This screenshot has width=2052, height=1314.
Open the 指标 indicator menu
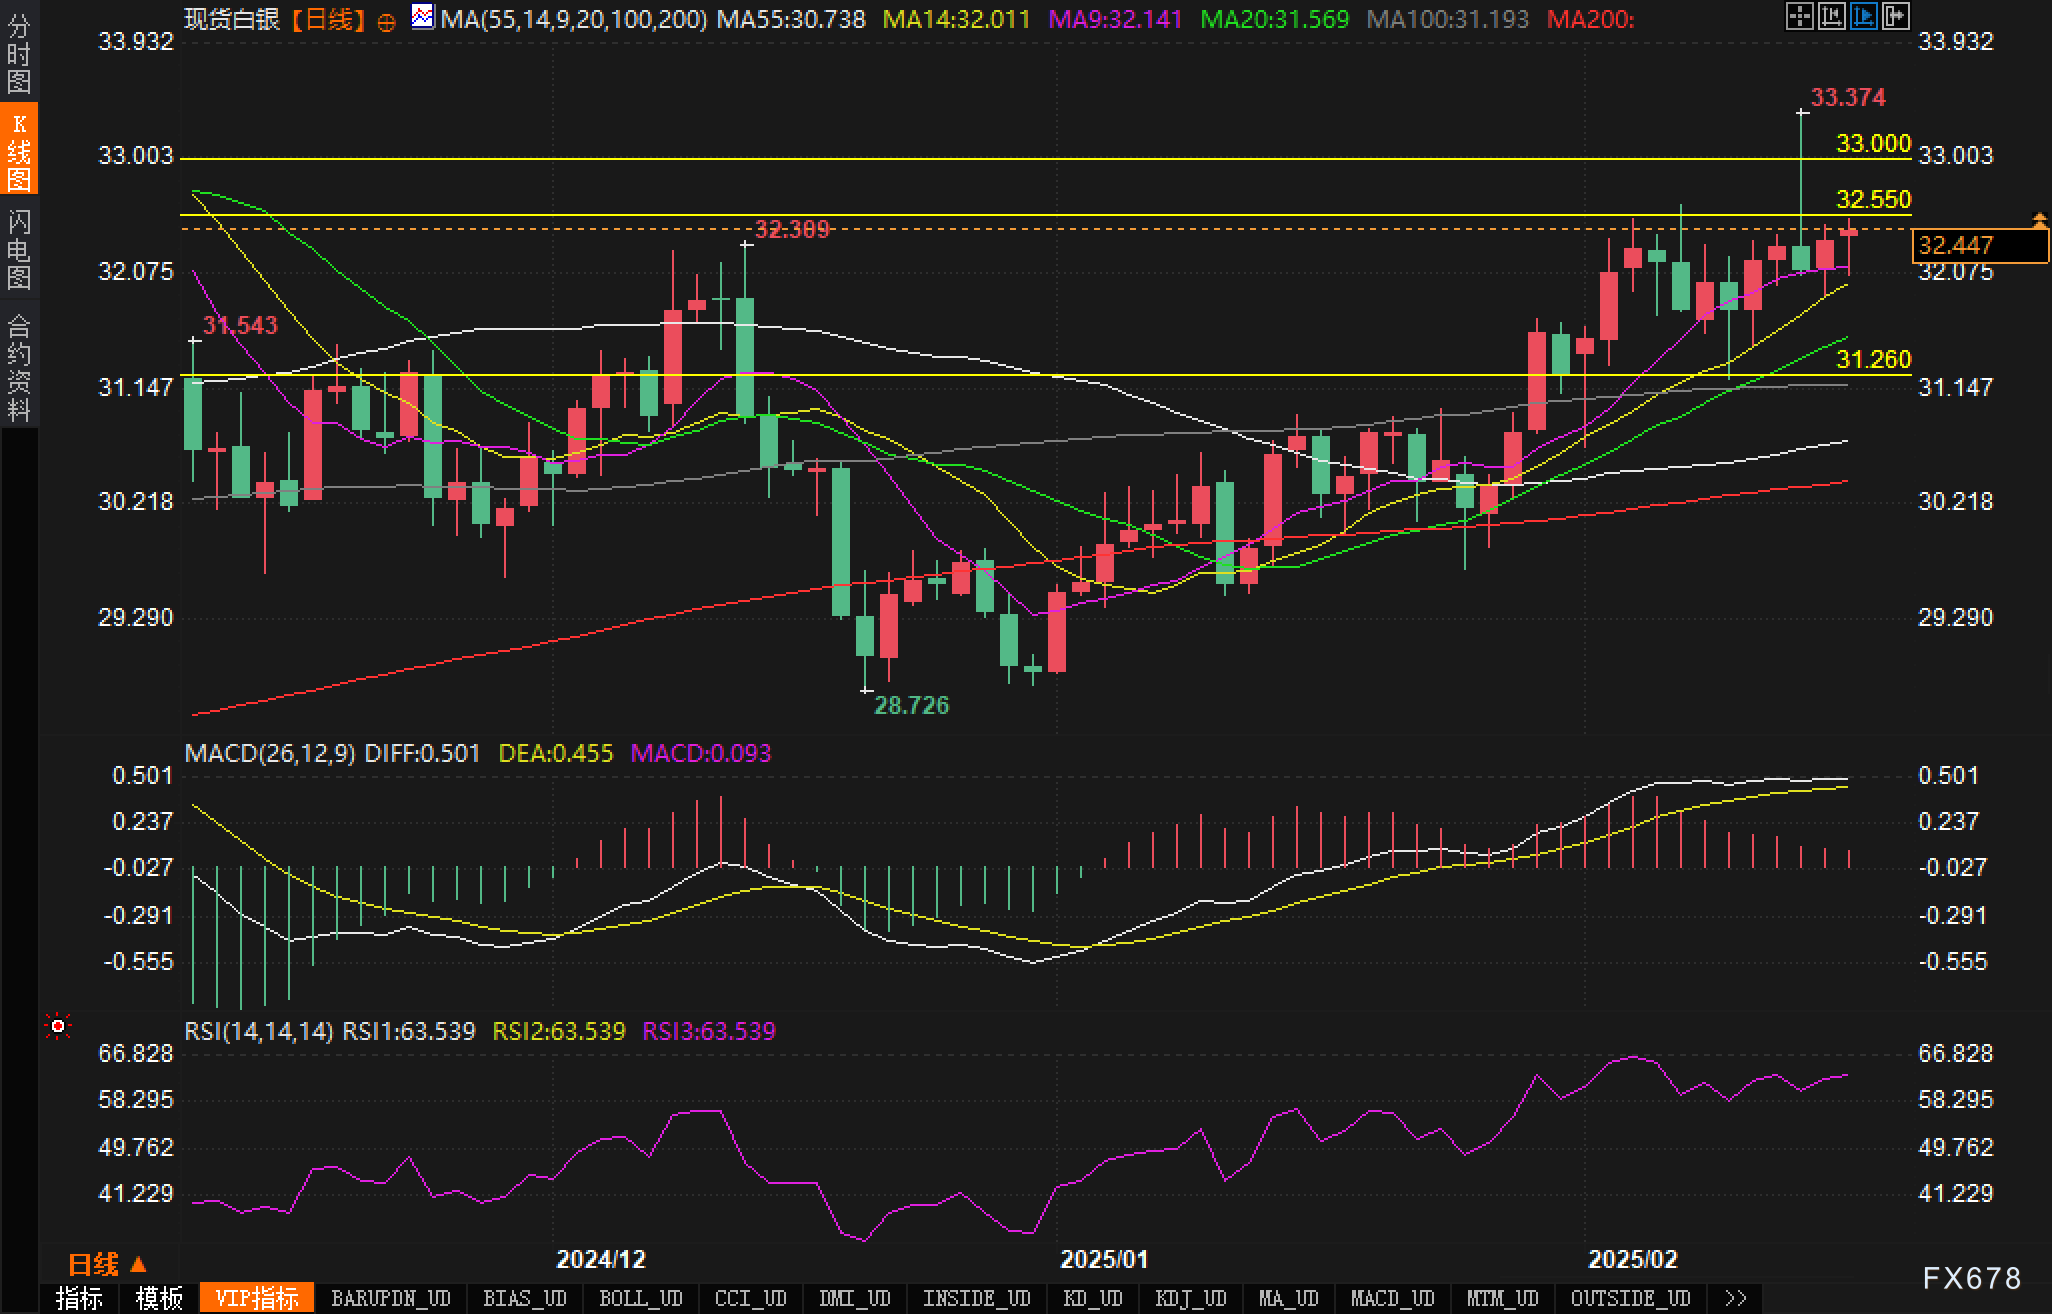79,1298
